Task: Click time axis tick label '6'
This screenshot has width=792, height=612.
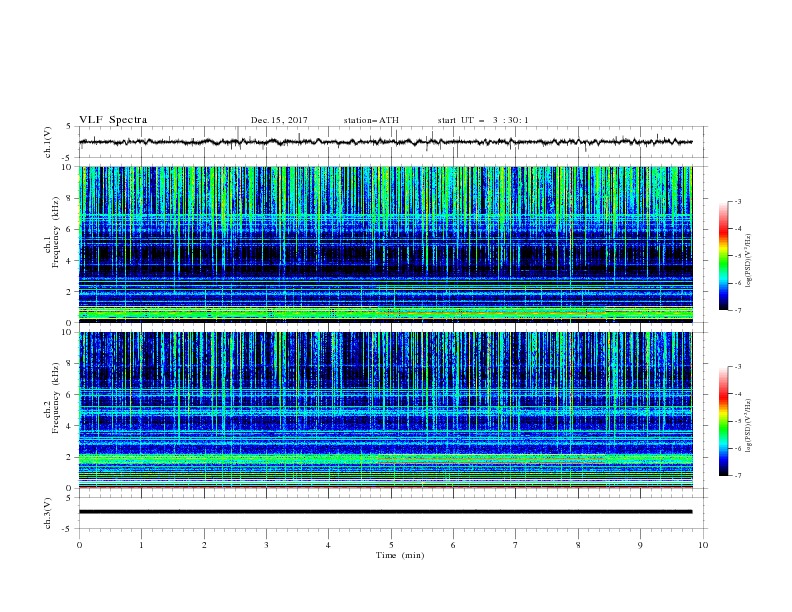Action: pyautogui.click(x=453, y=545)
